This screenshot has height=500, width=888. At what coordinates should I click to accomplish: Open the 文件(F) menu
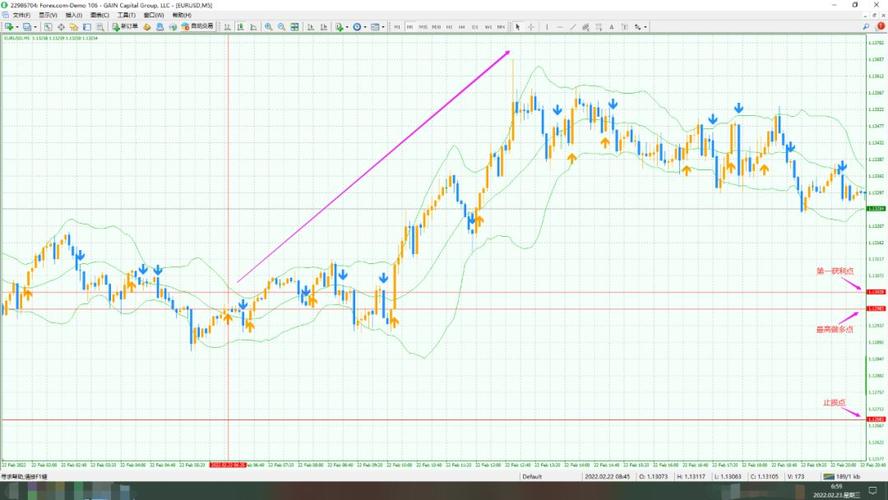click(21, 16)
